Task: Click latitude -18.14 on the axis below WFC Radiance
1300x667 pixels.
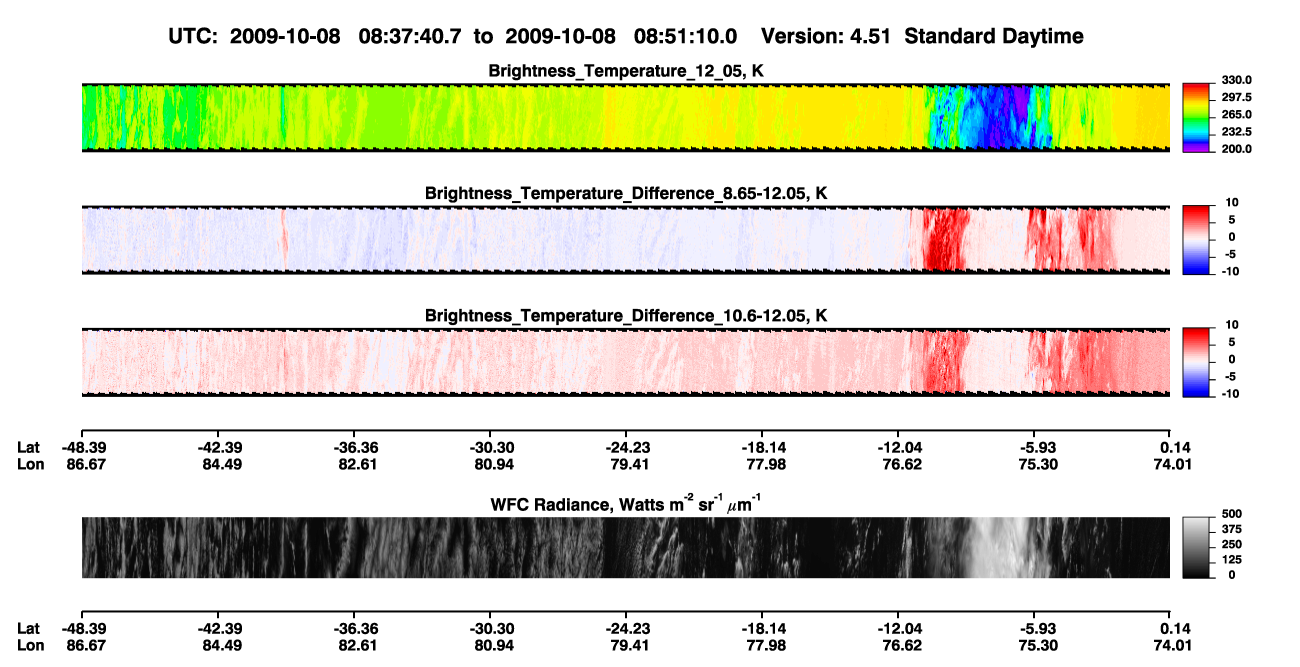Action: [x=764, y=629]
